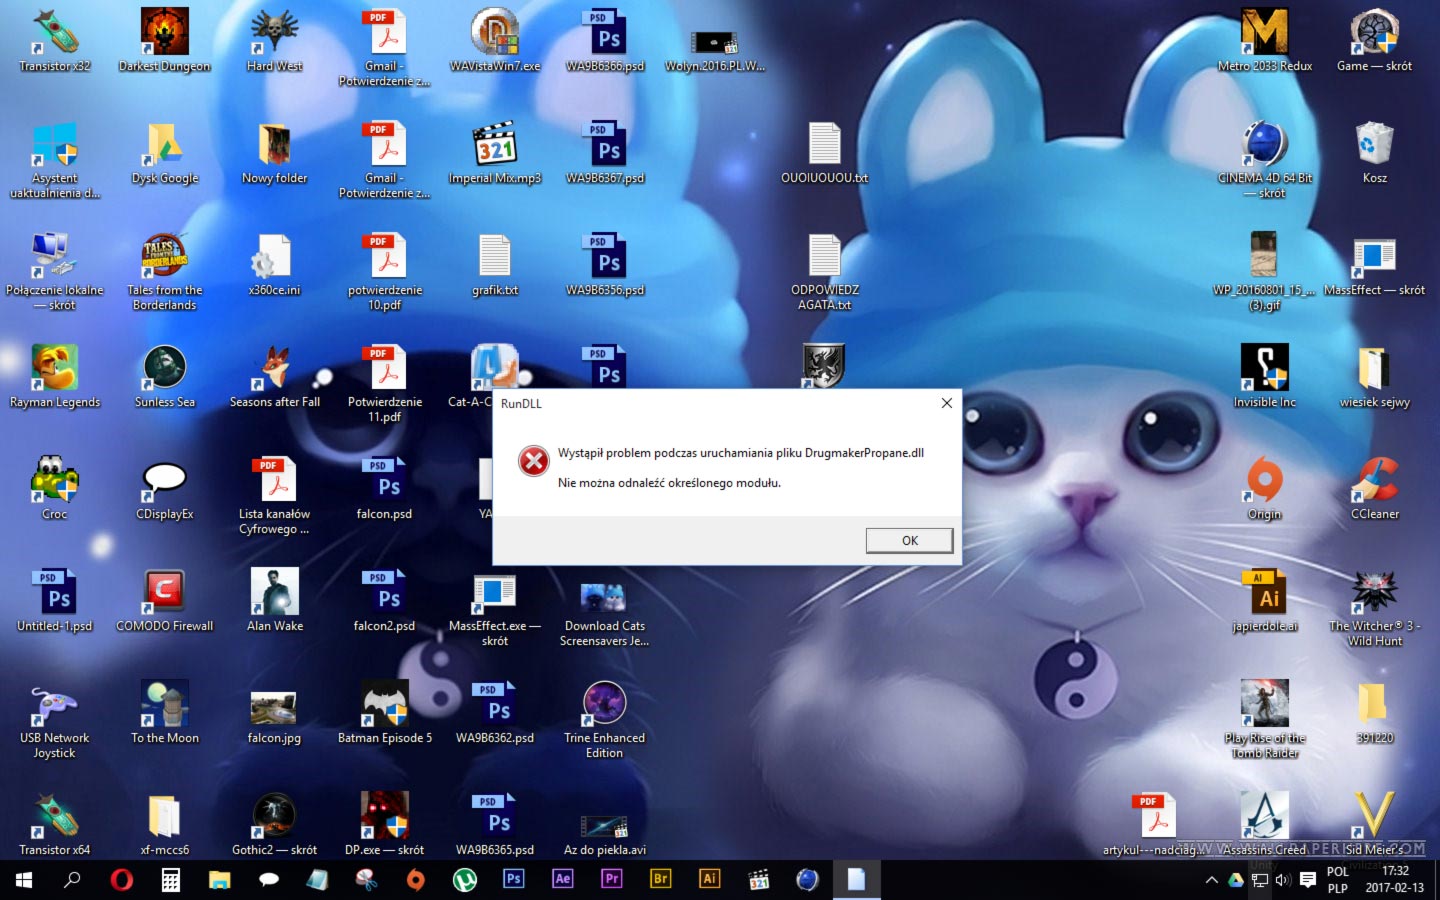Screen dimensions: 1440x900
Task: Open the Action Center notifications icon
Action: click(x=1307, y=880)
